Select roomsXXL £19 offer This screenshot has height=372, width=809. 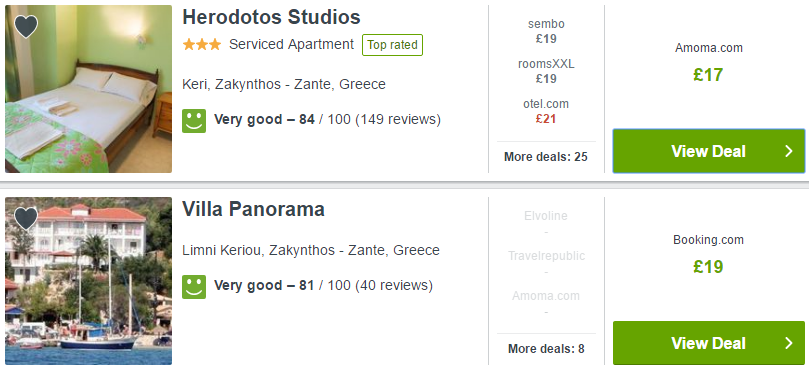coord(546,71)
